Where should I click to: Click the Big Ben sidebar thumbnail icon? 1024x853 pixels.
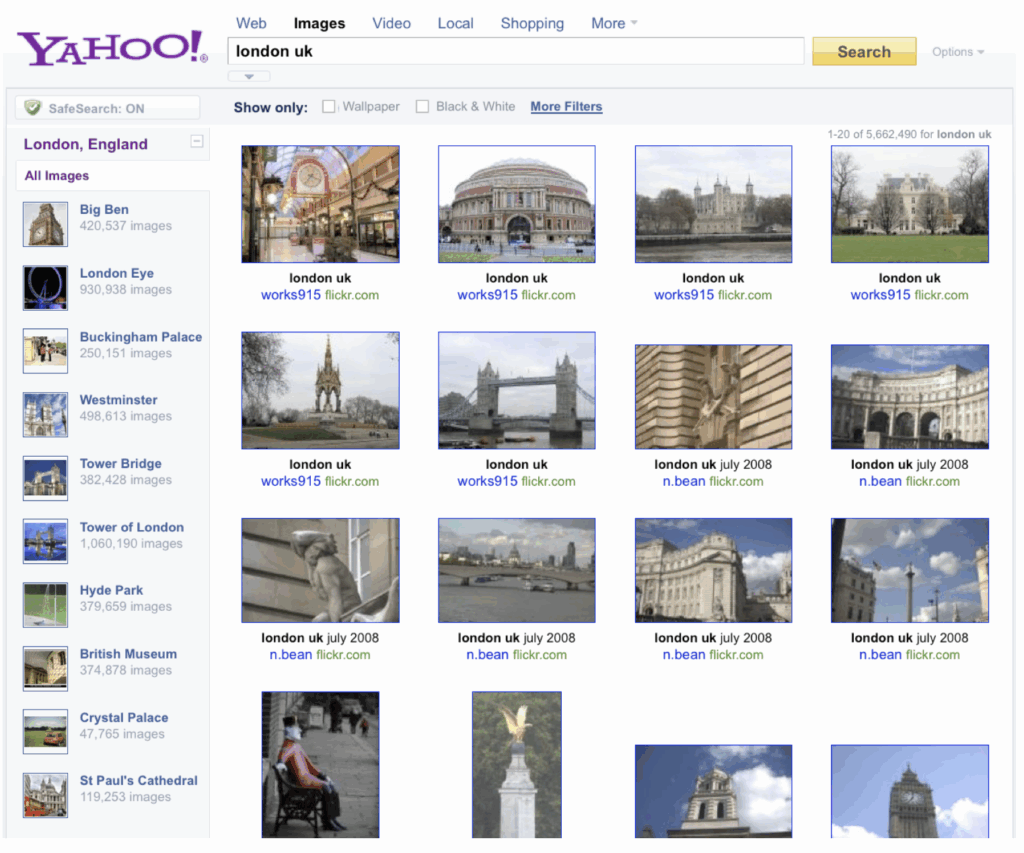(x=45, y=224)
